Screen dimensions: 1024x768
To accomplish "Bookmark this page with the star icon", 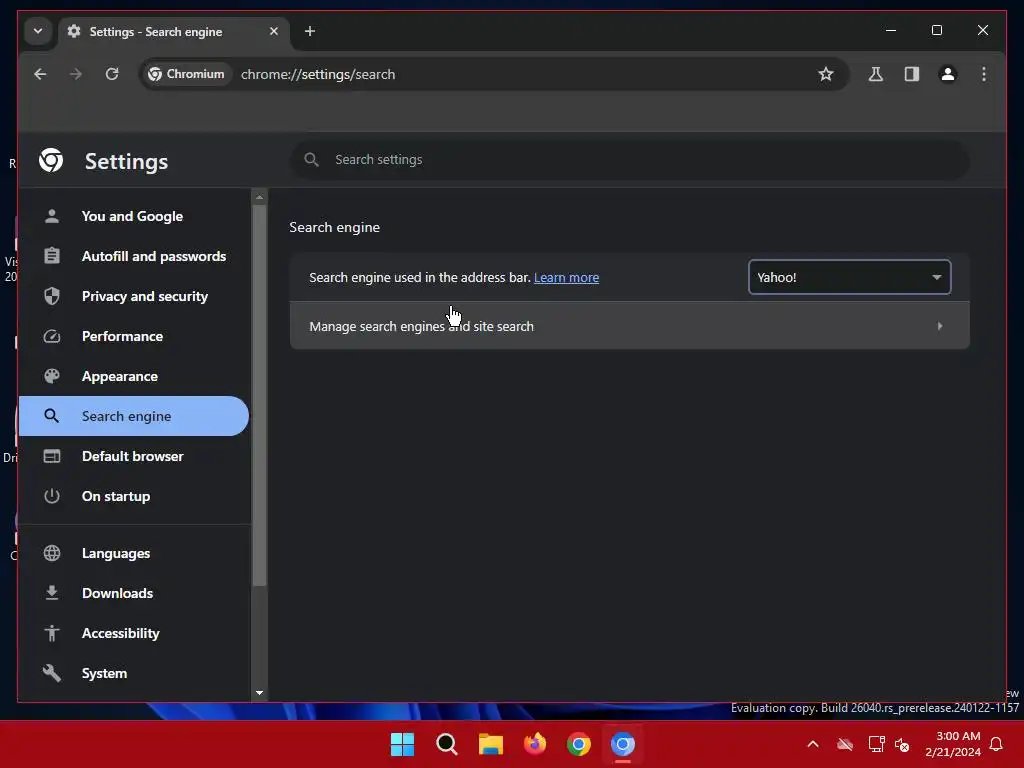I will [x=825, y=74].
